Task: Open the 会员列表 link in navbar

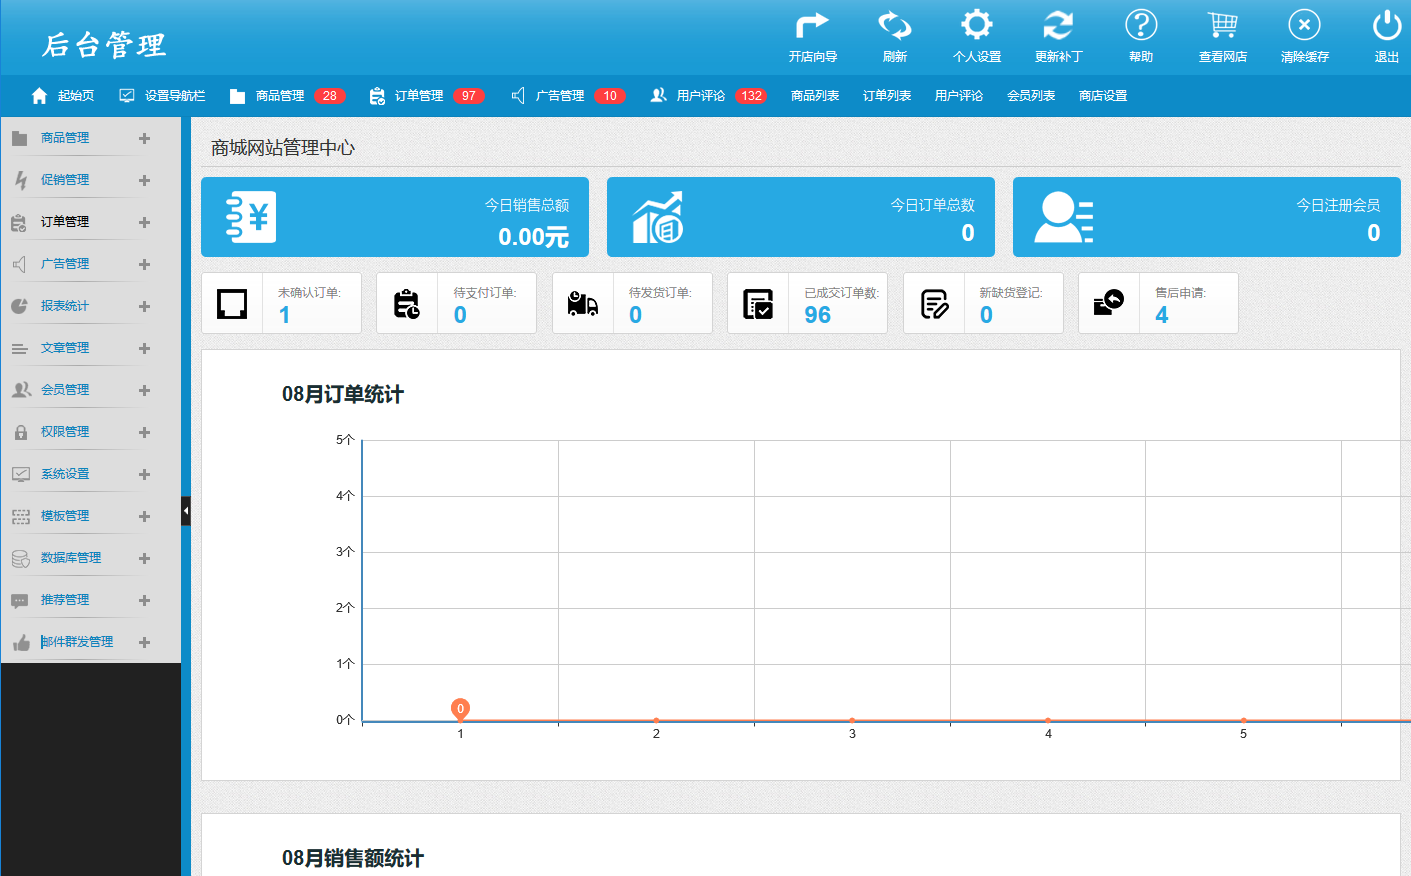Action: click(1030, 96)
